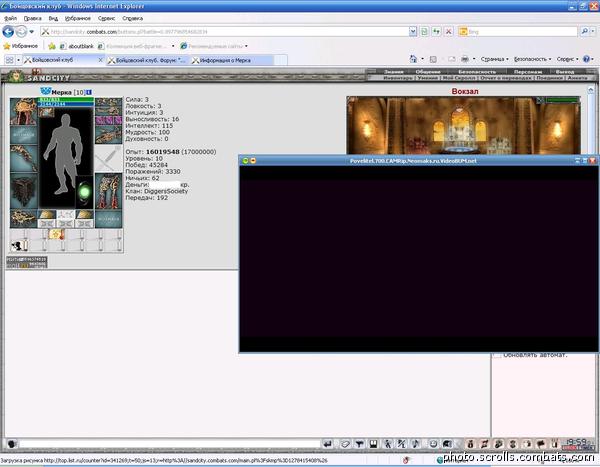Open the Избранное menu in menu bar
Viewport: 600px width, 467px height.
tap(78, 18)
